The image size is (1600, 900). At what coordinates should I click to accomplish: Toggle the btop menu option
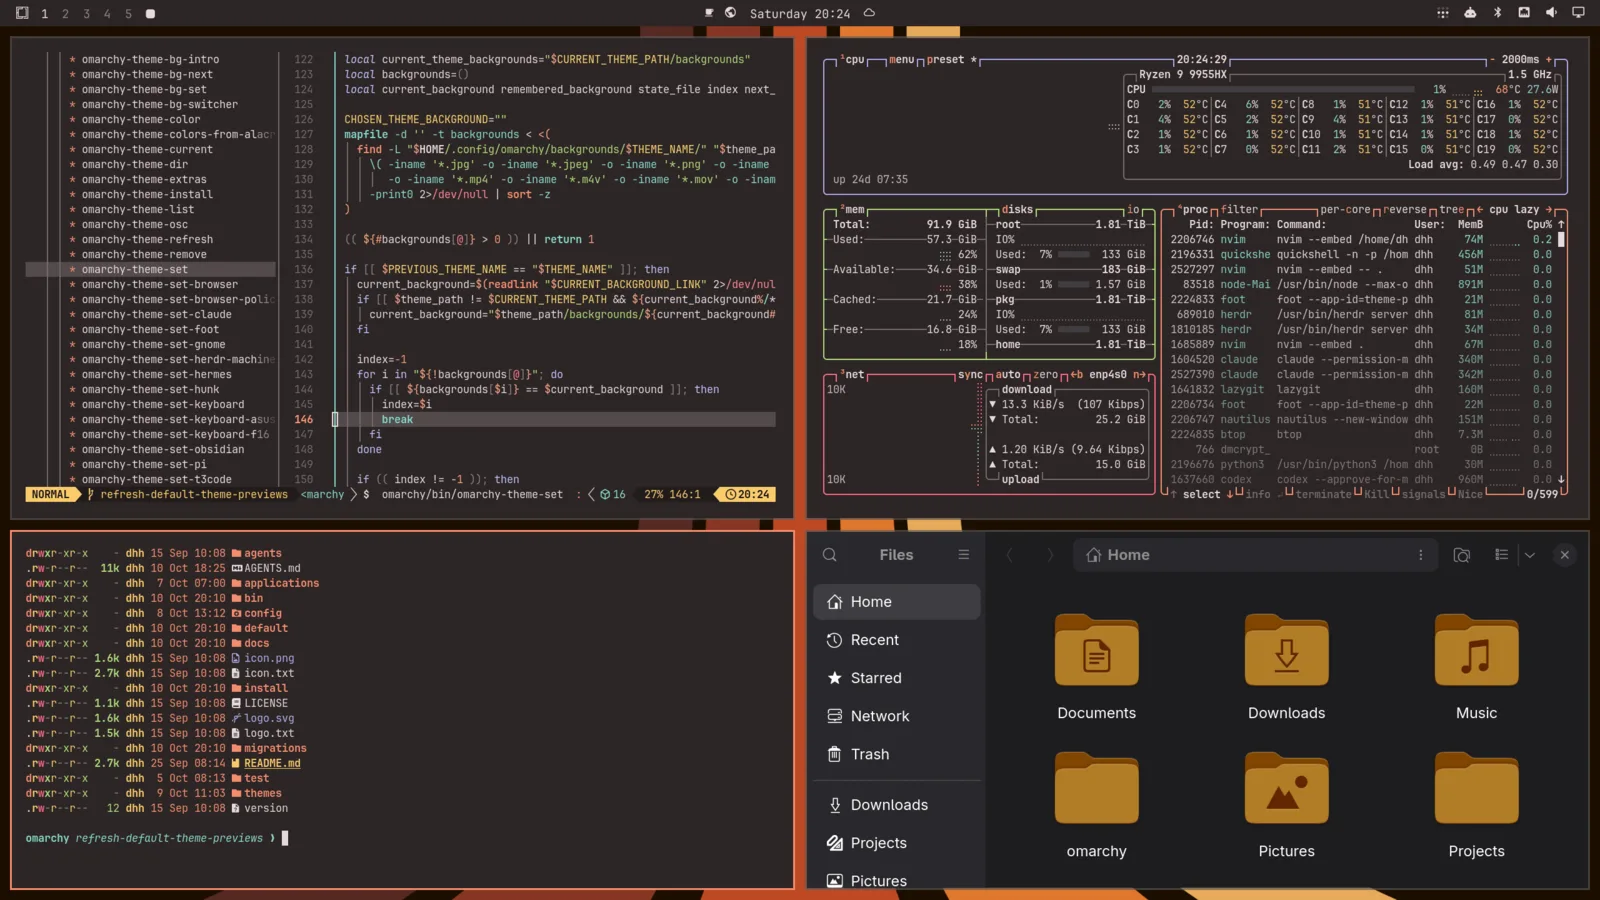click(x=901, y=60)
